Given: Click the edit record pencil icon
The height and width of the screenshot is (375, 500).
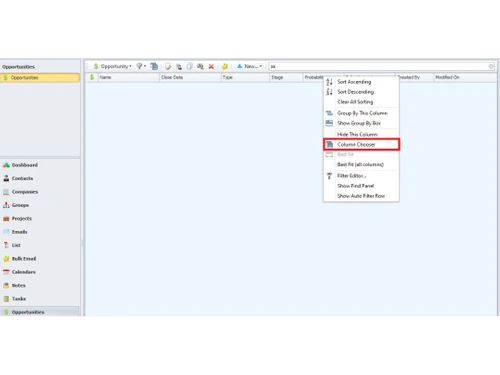Looking at the screenshot, I should [168, 66].
